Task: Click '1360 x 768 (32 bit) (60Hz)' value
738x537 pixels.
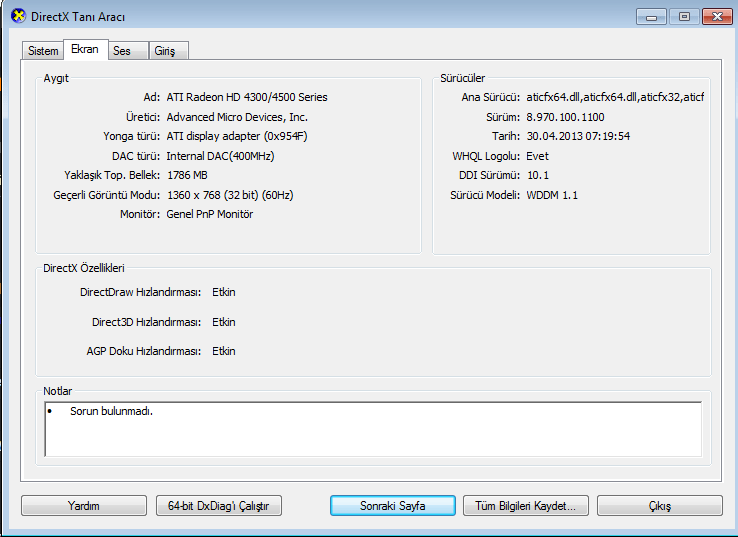Action: point(230,195)
